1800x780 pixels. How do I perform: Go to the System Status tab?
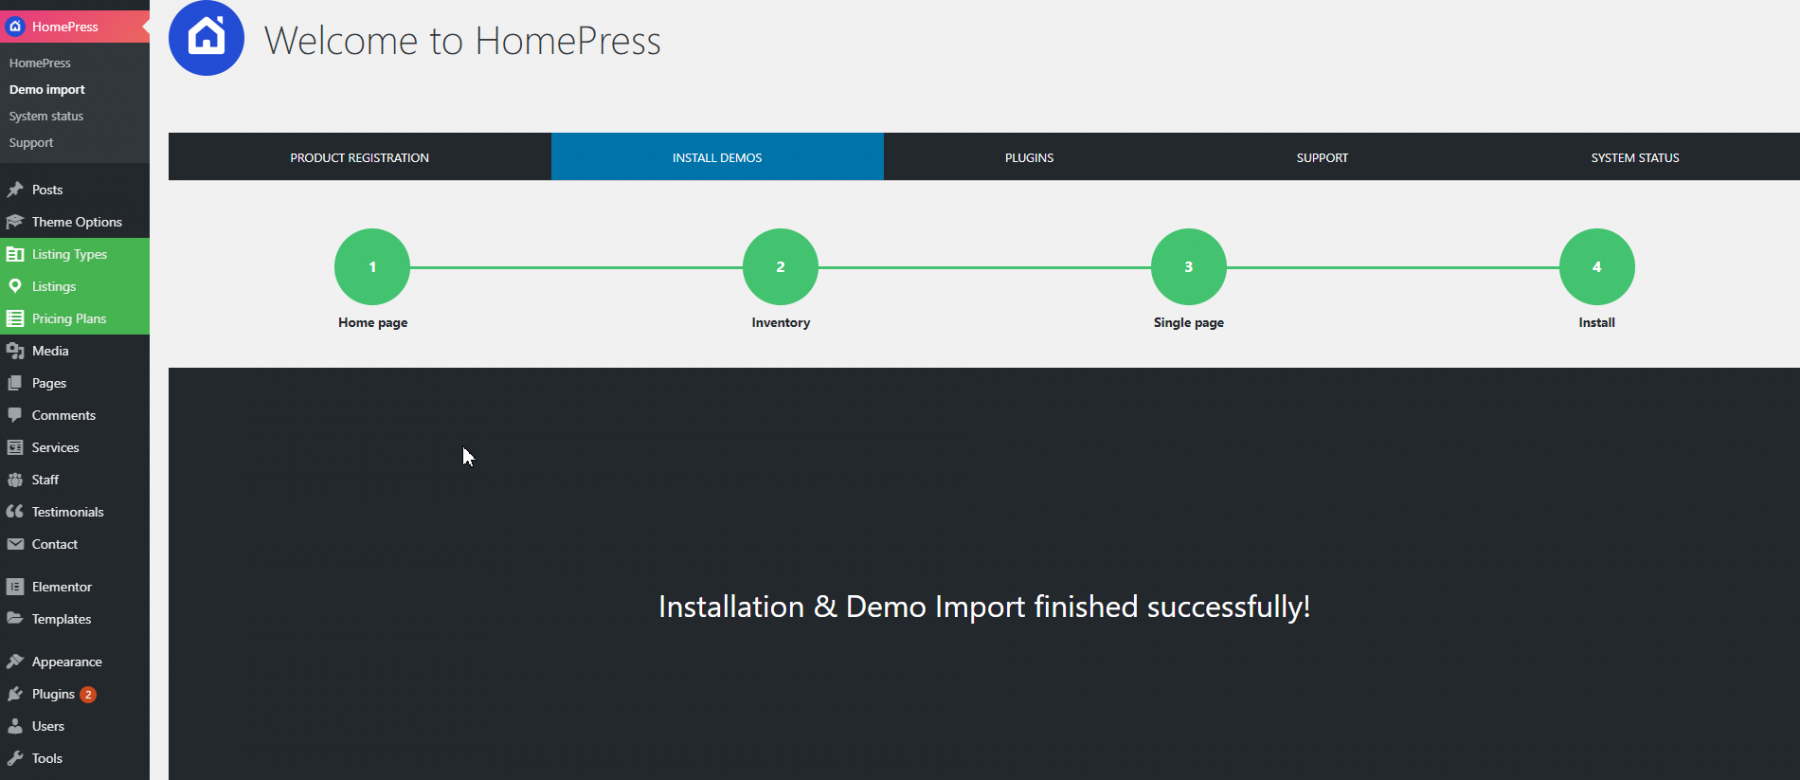[1635, 157]
